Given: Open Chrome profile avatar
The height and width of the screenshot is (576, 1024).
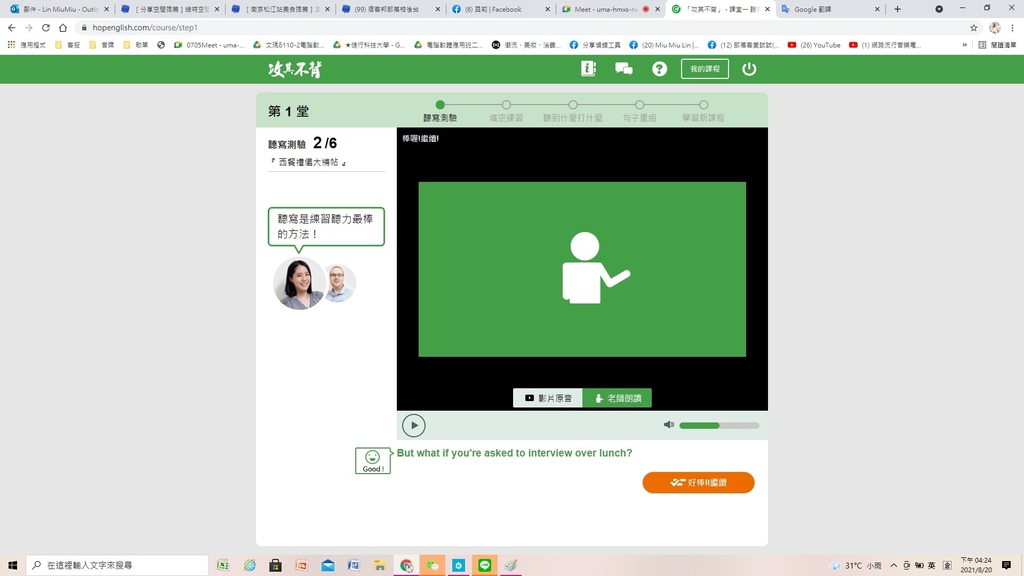Looking at the screenshot, I should click(995, 27).
